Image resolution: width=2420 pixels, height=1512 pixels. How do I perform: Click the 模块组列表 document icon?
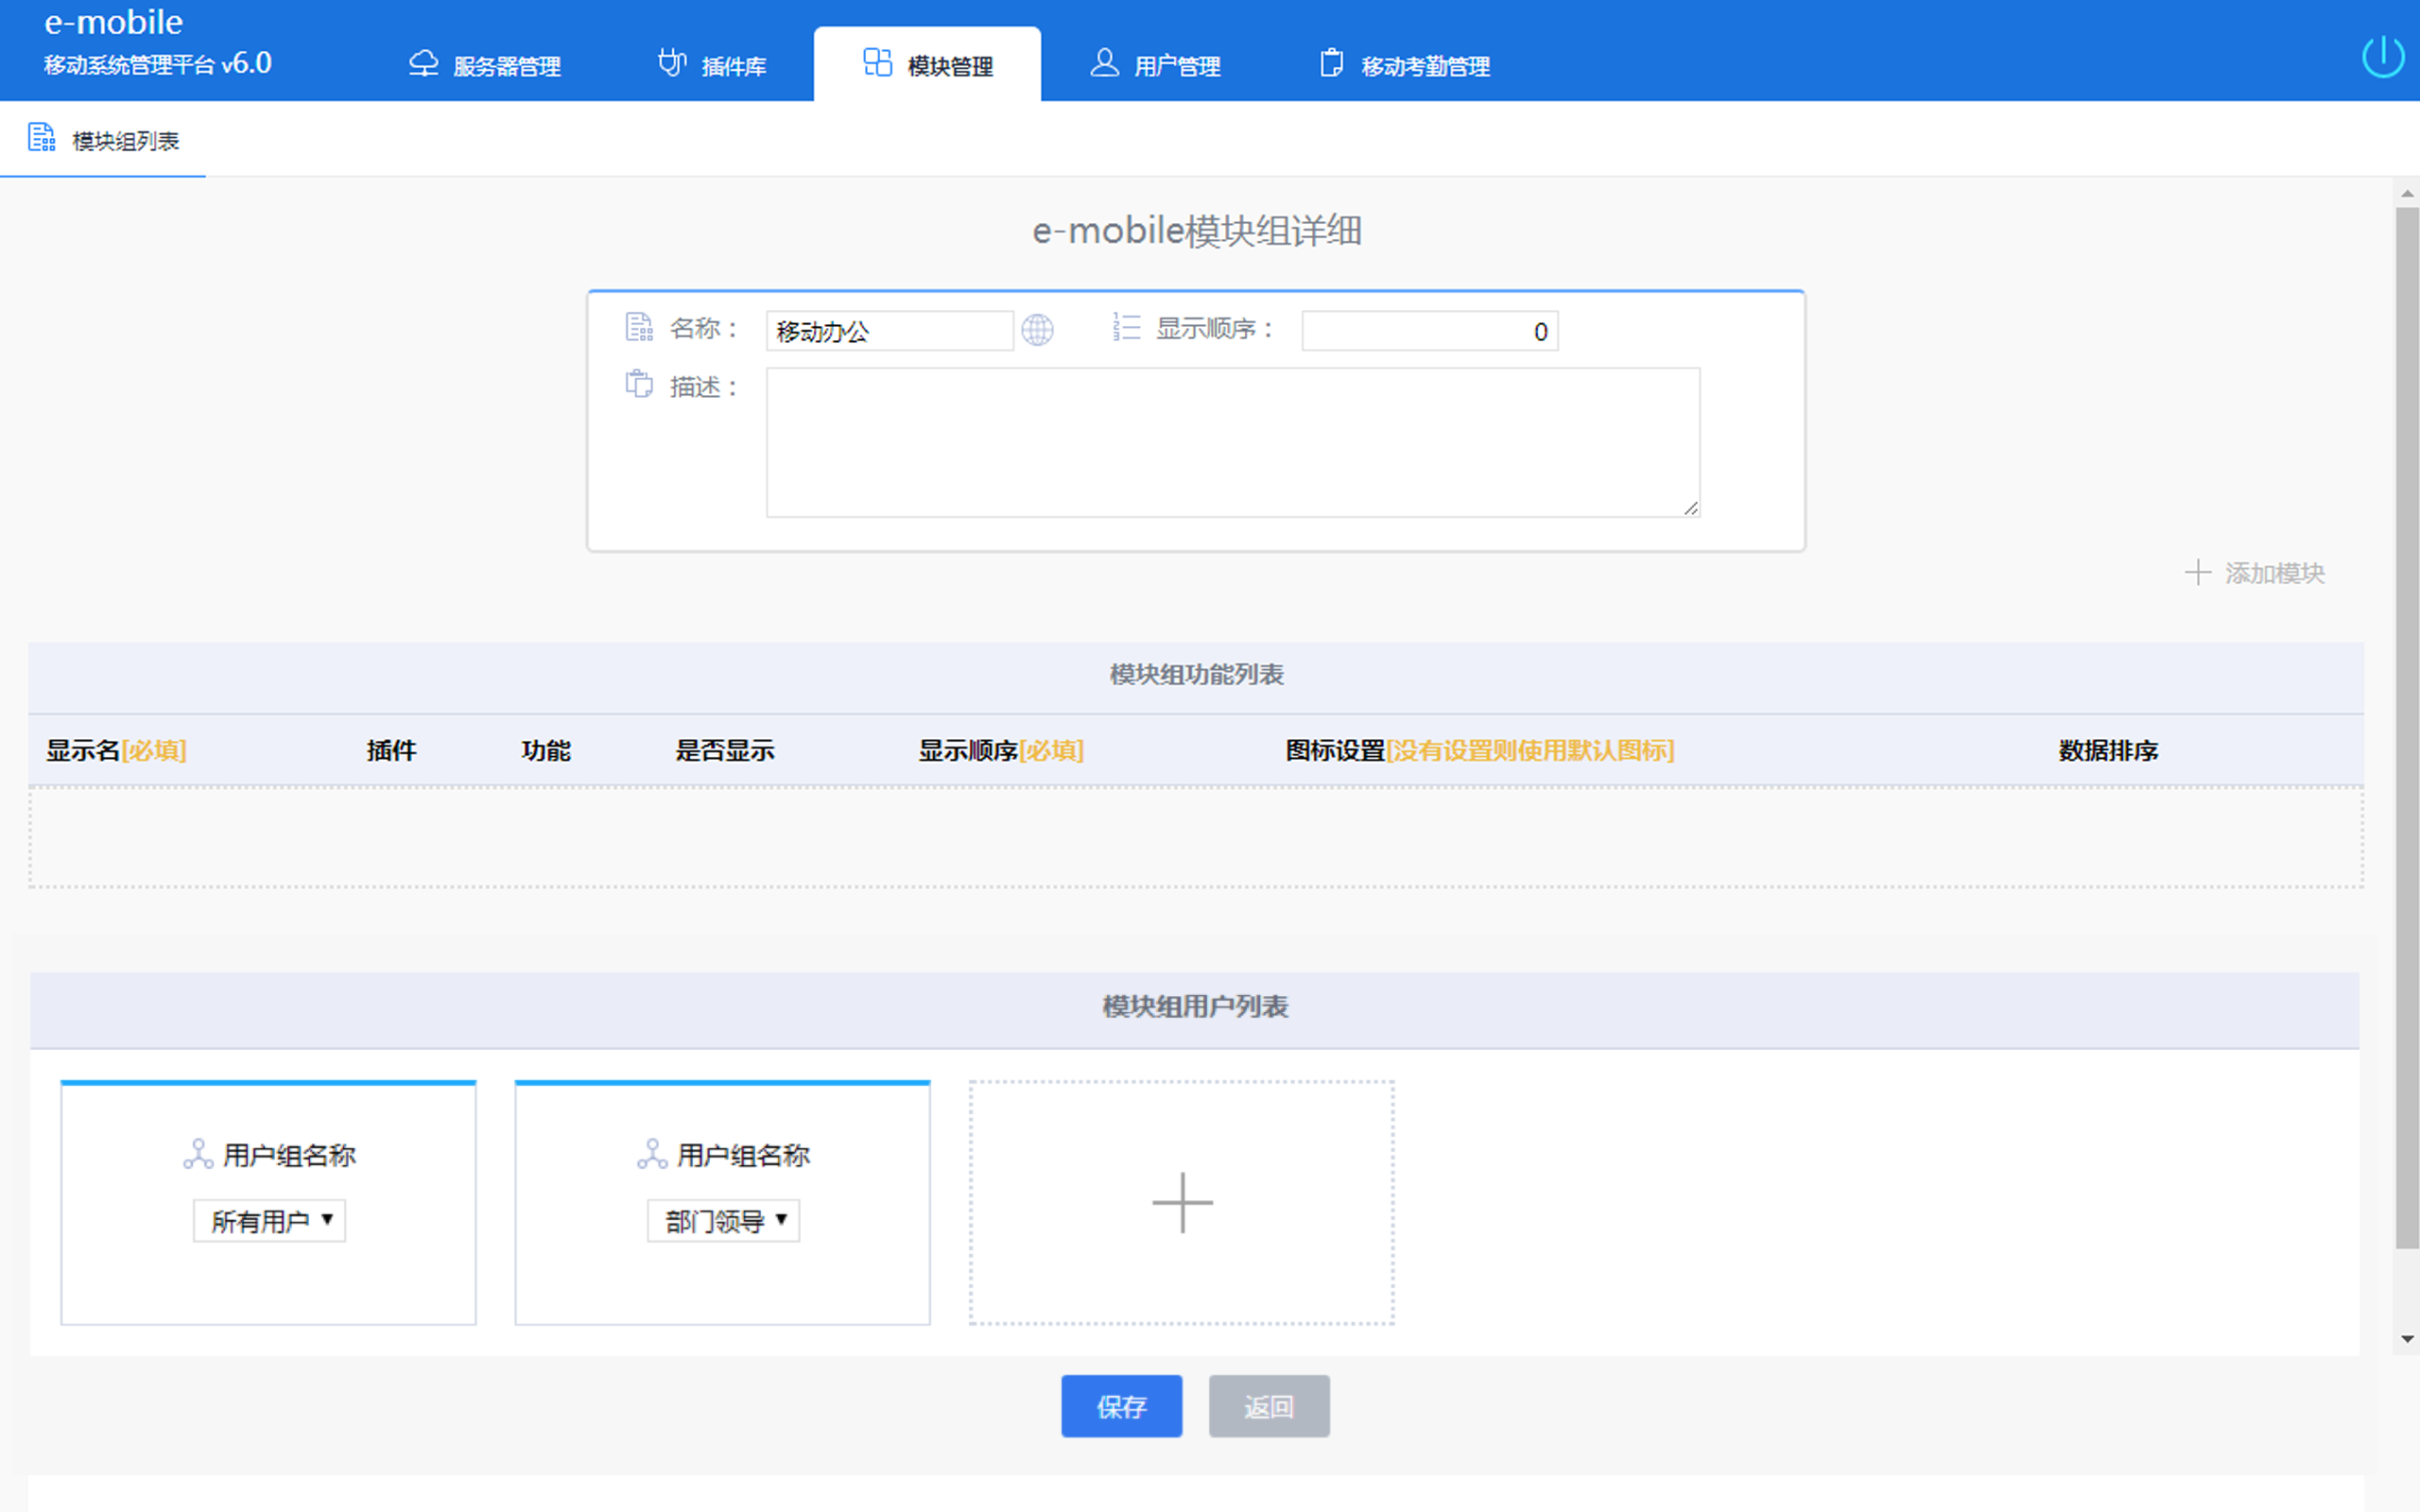[x=41, y=138]
